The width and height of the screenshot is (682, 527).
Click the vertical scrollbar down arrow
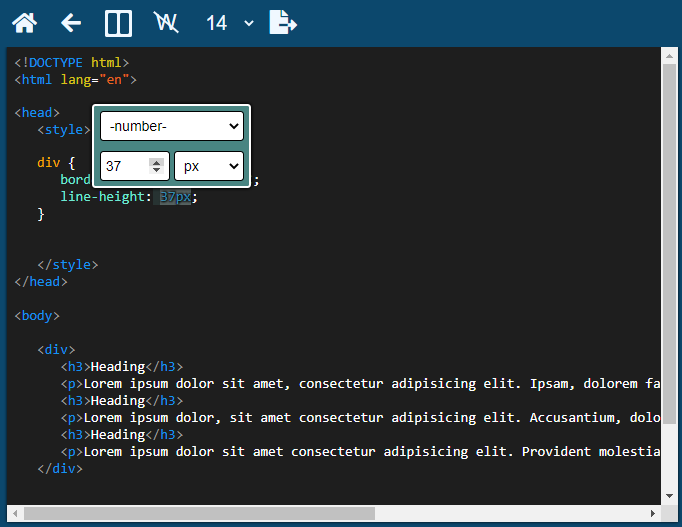(x=669, y=496)
